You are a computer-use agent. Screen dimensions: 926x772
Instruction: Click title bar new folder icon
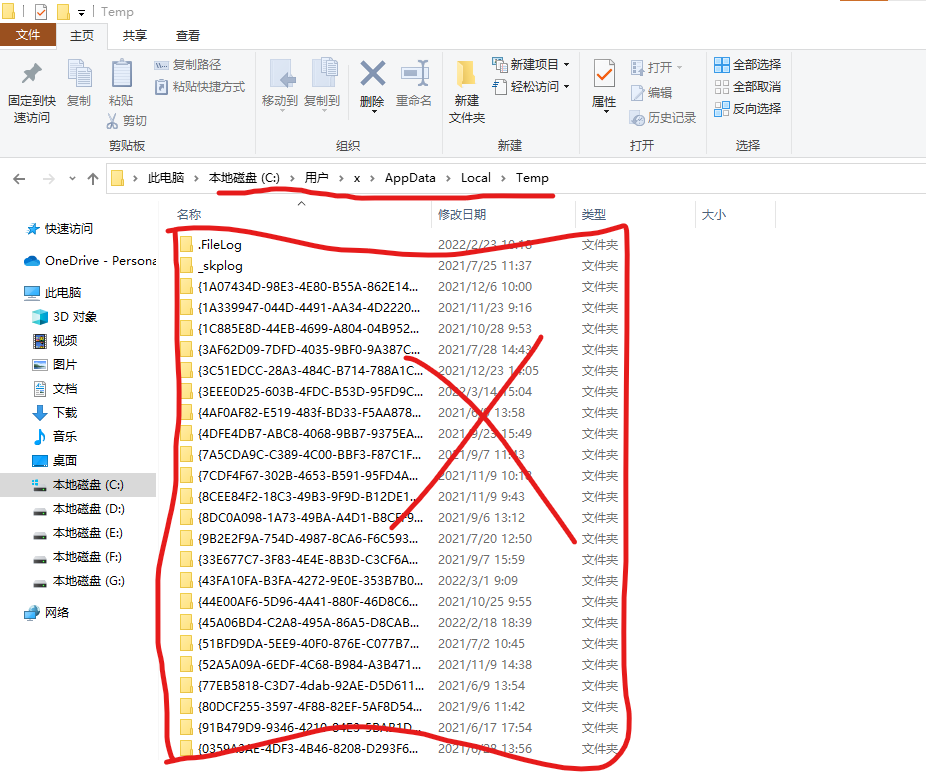point(63,12)
